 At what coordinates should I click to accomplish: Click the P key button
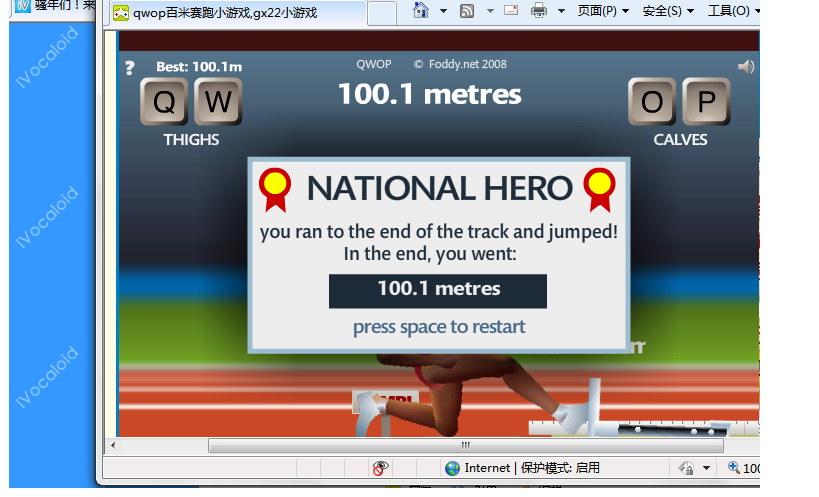[706, 101]
